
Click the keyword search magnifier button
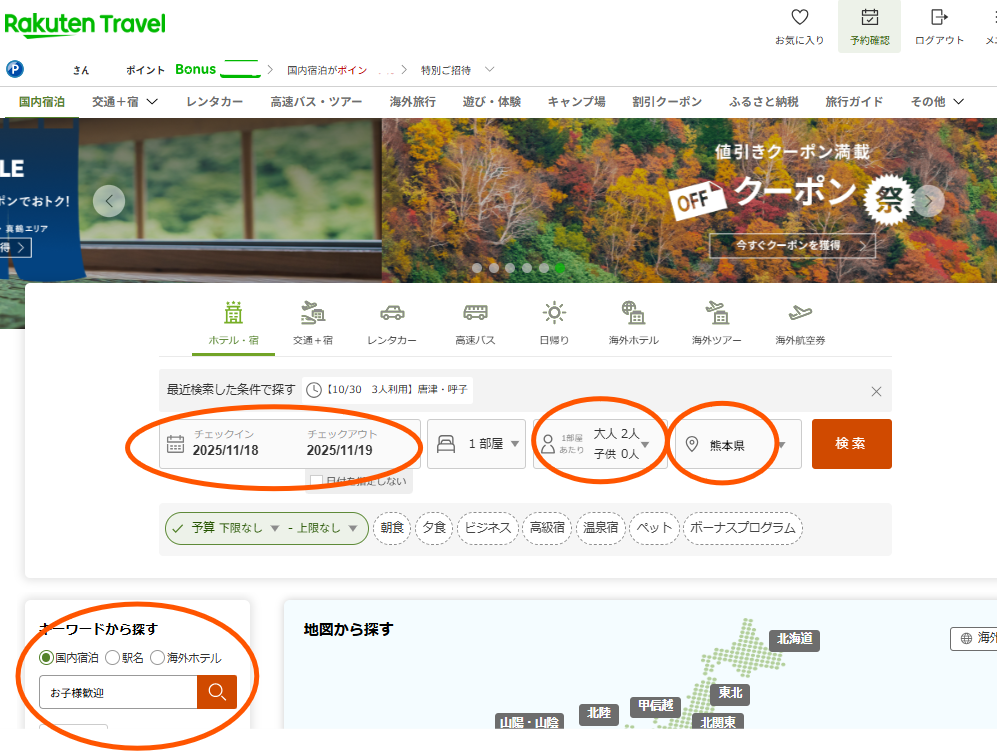tap(217, 692)
